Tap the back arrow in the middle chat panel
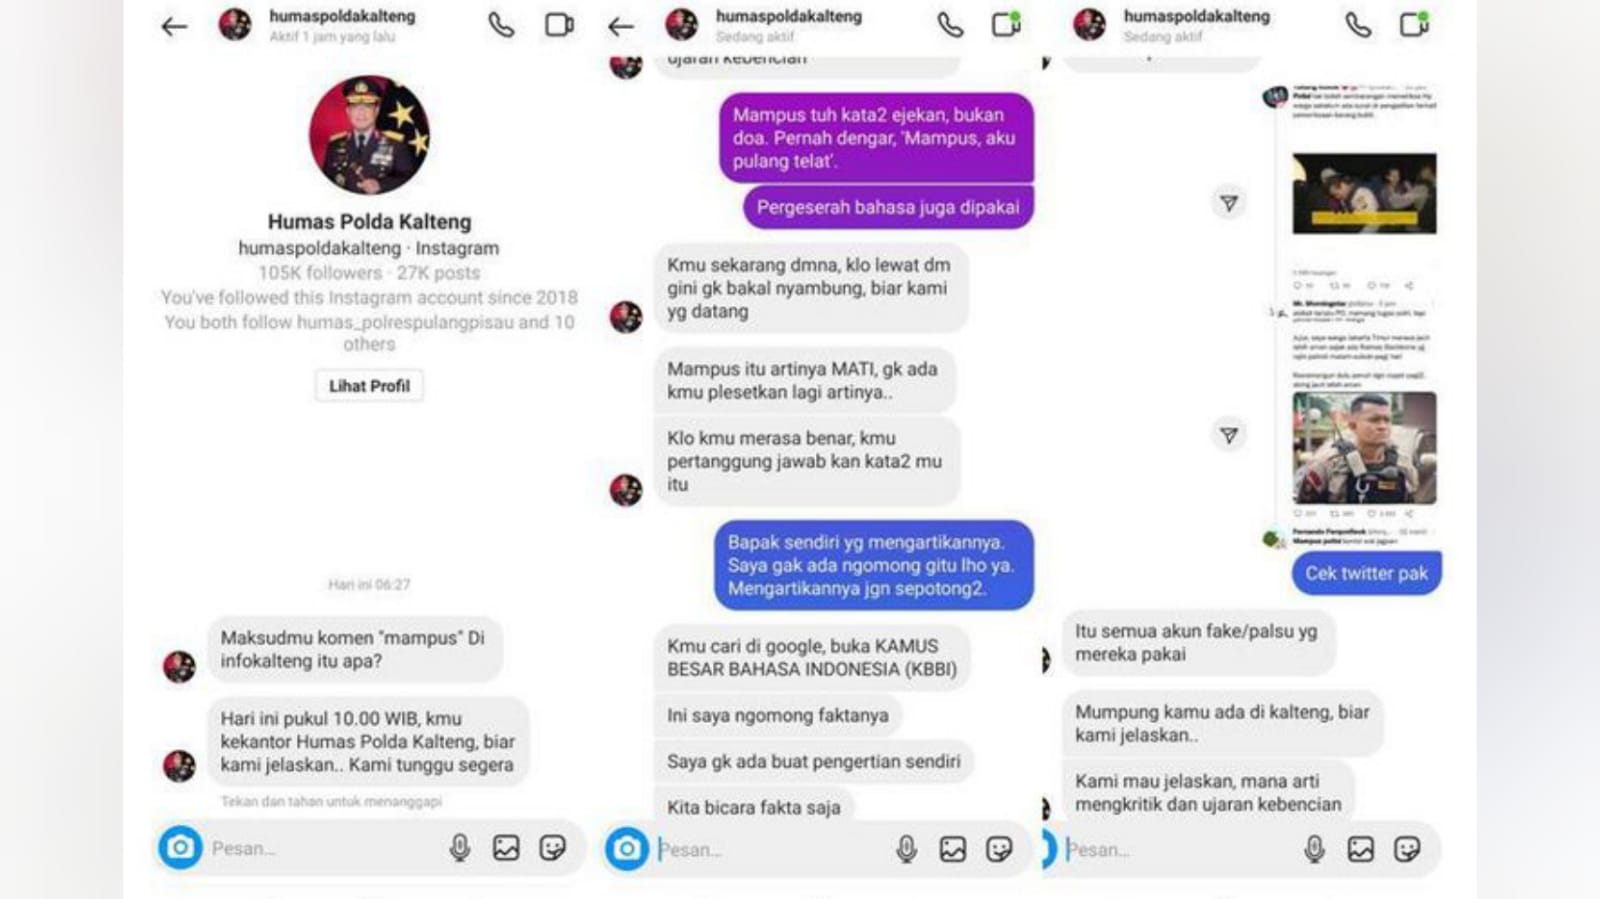The height and width of the screenshot is (899, 1600). click(x=621, y=27)
